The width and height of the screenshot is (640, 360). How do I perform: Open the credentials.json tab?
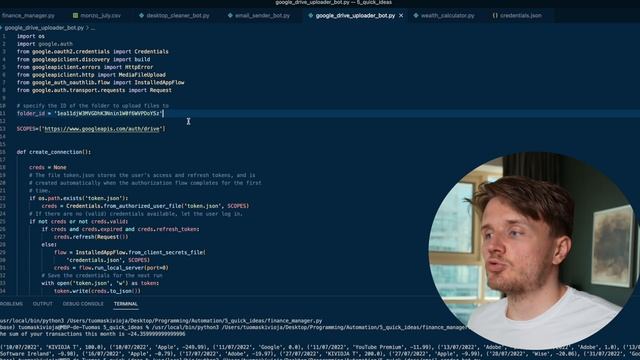coord(521,16)
